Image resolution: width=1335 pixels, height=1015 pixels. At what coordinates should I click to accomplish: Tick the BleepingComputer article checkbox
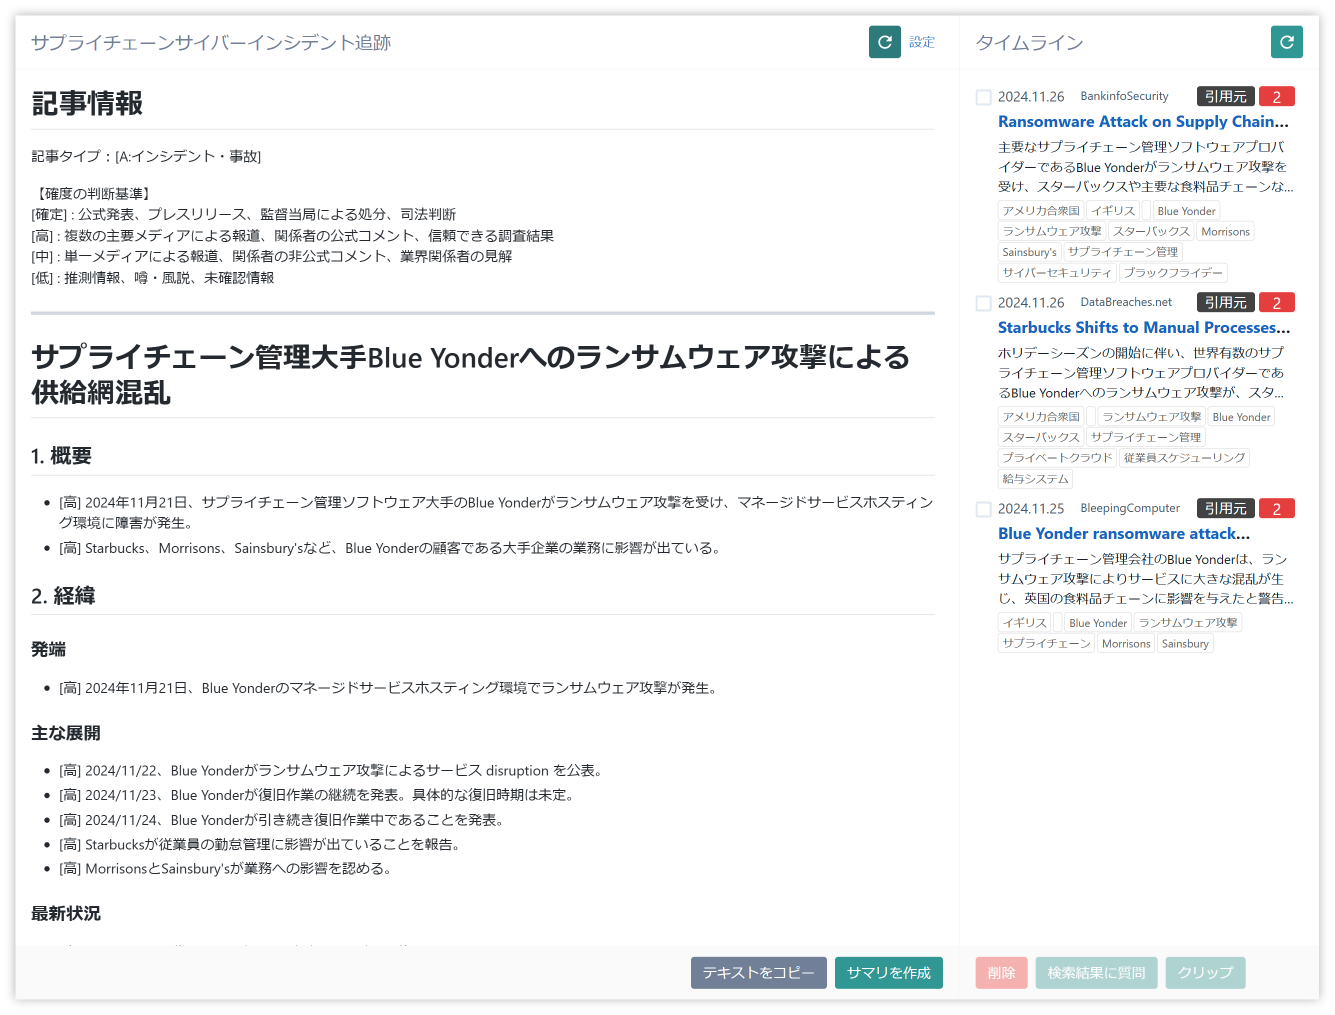[x=984, y=509]
